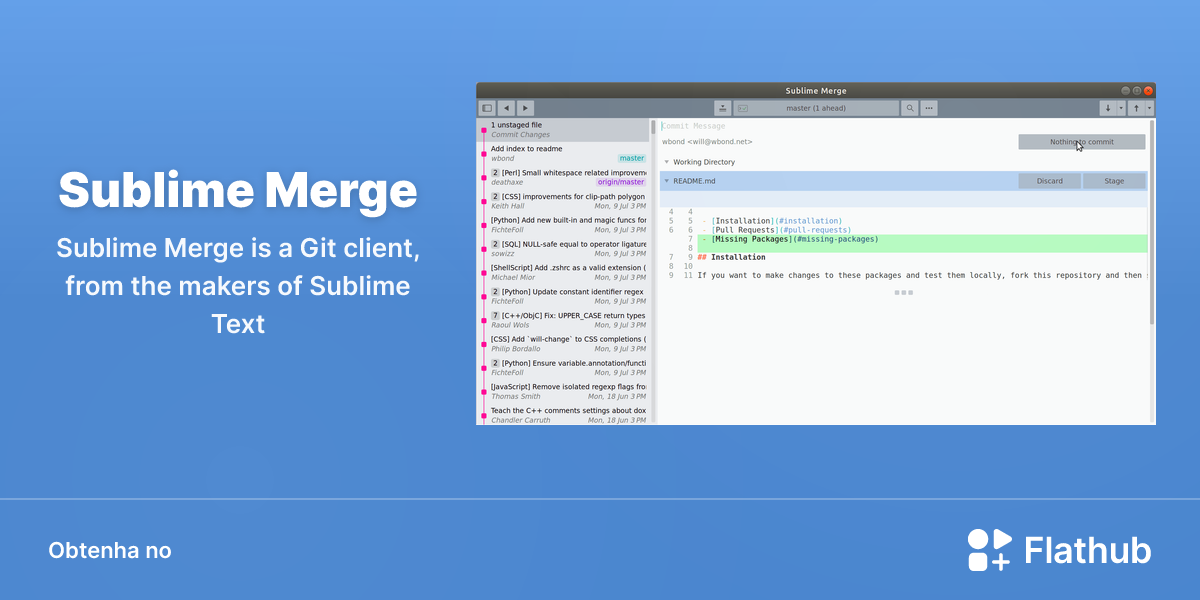Collapse the README.md file diff

(667, 181)
